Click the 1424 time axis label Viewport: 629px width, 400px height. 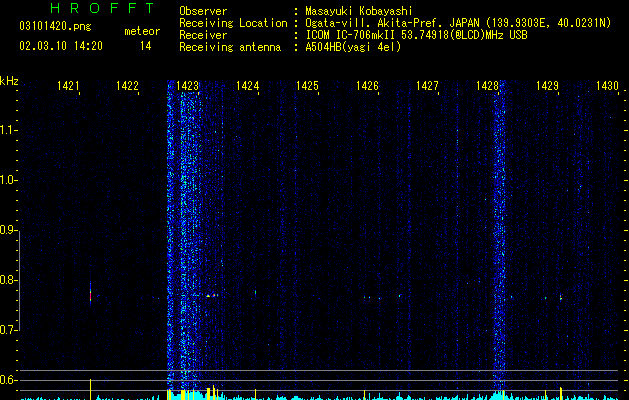[x=248, y=86]
